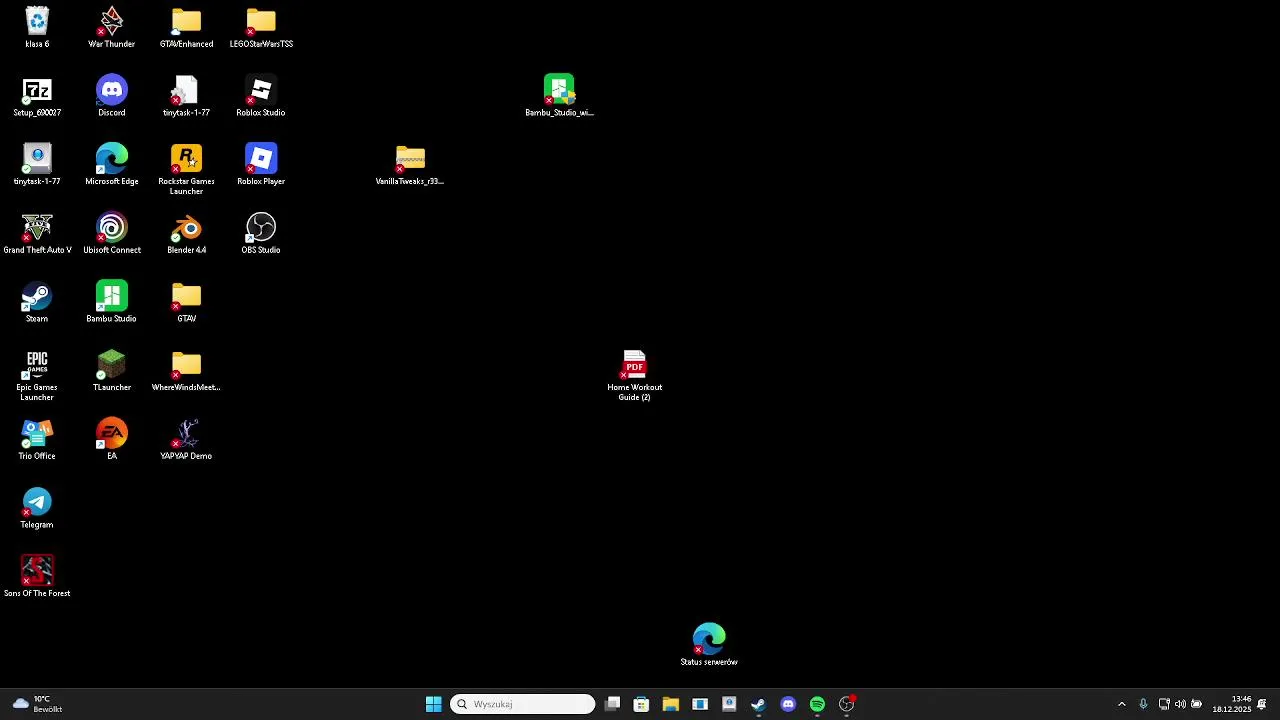Screen dimensions: 1280x720
Task: Open Roblox Studio shortcut
Action: [x=261, y=96]
